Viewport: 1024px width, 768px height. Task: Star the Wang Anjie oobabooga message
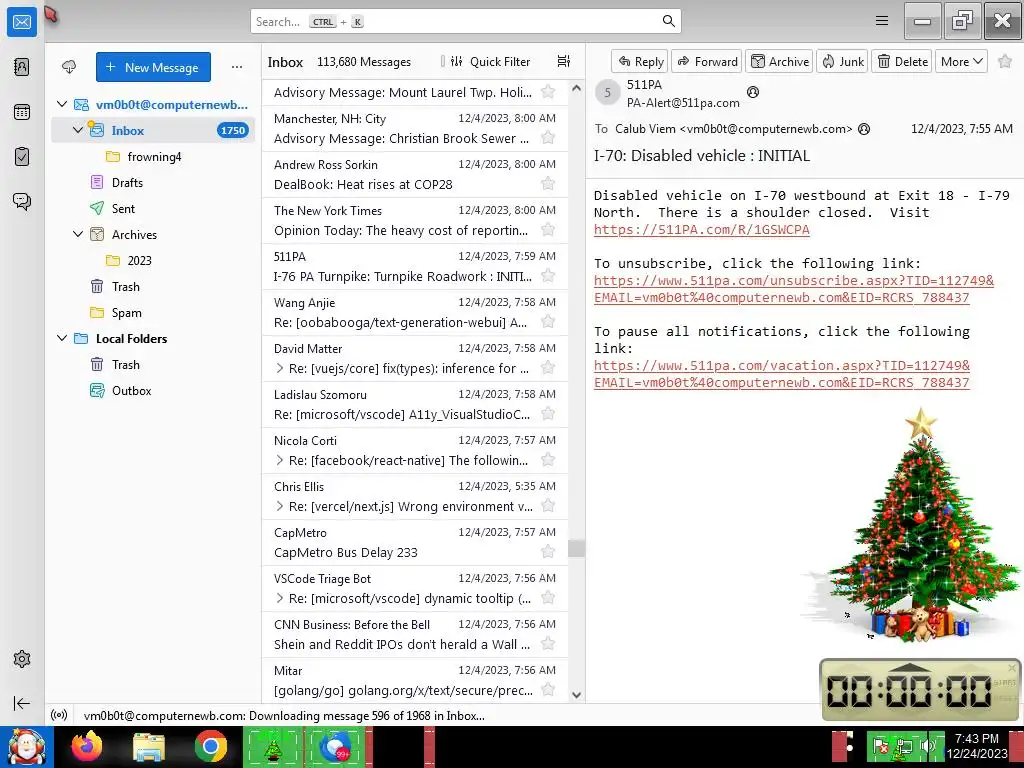(548, 322)
